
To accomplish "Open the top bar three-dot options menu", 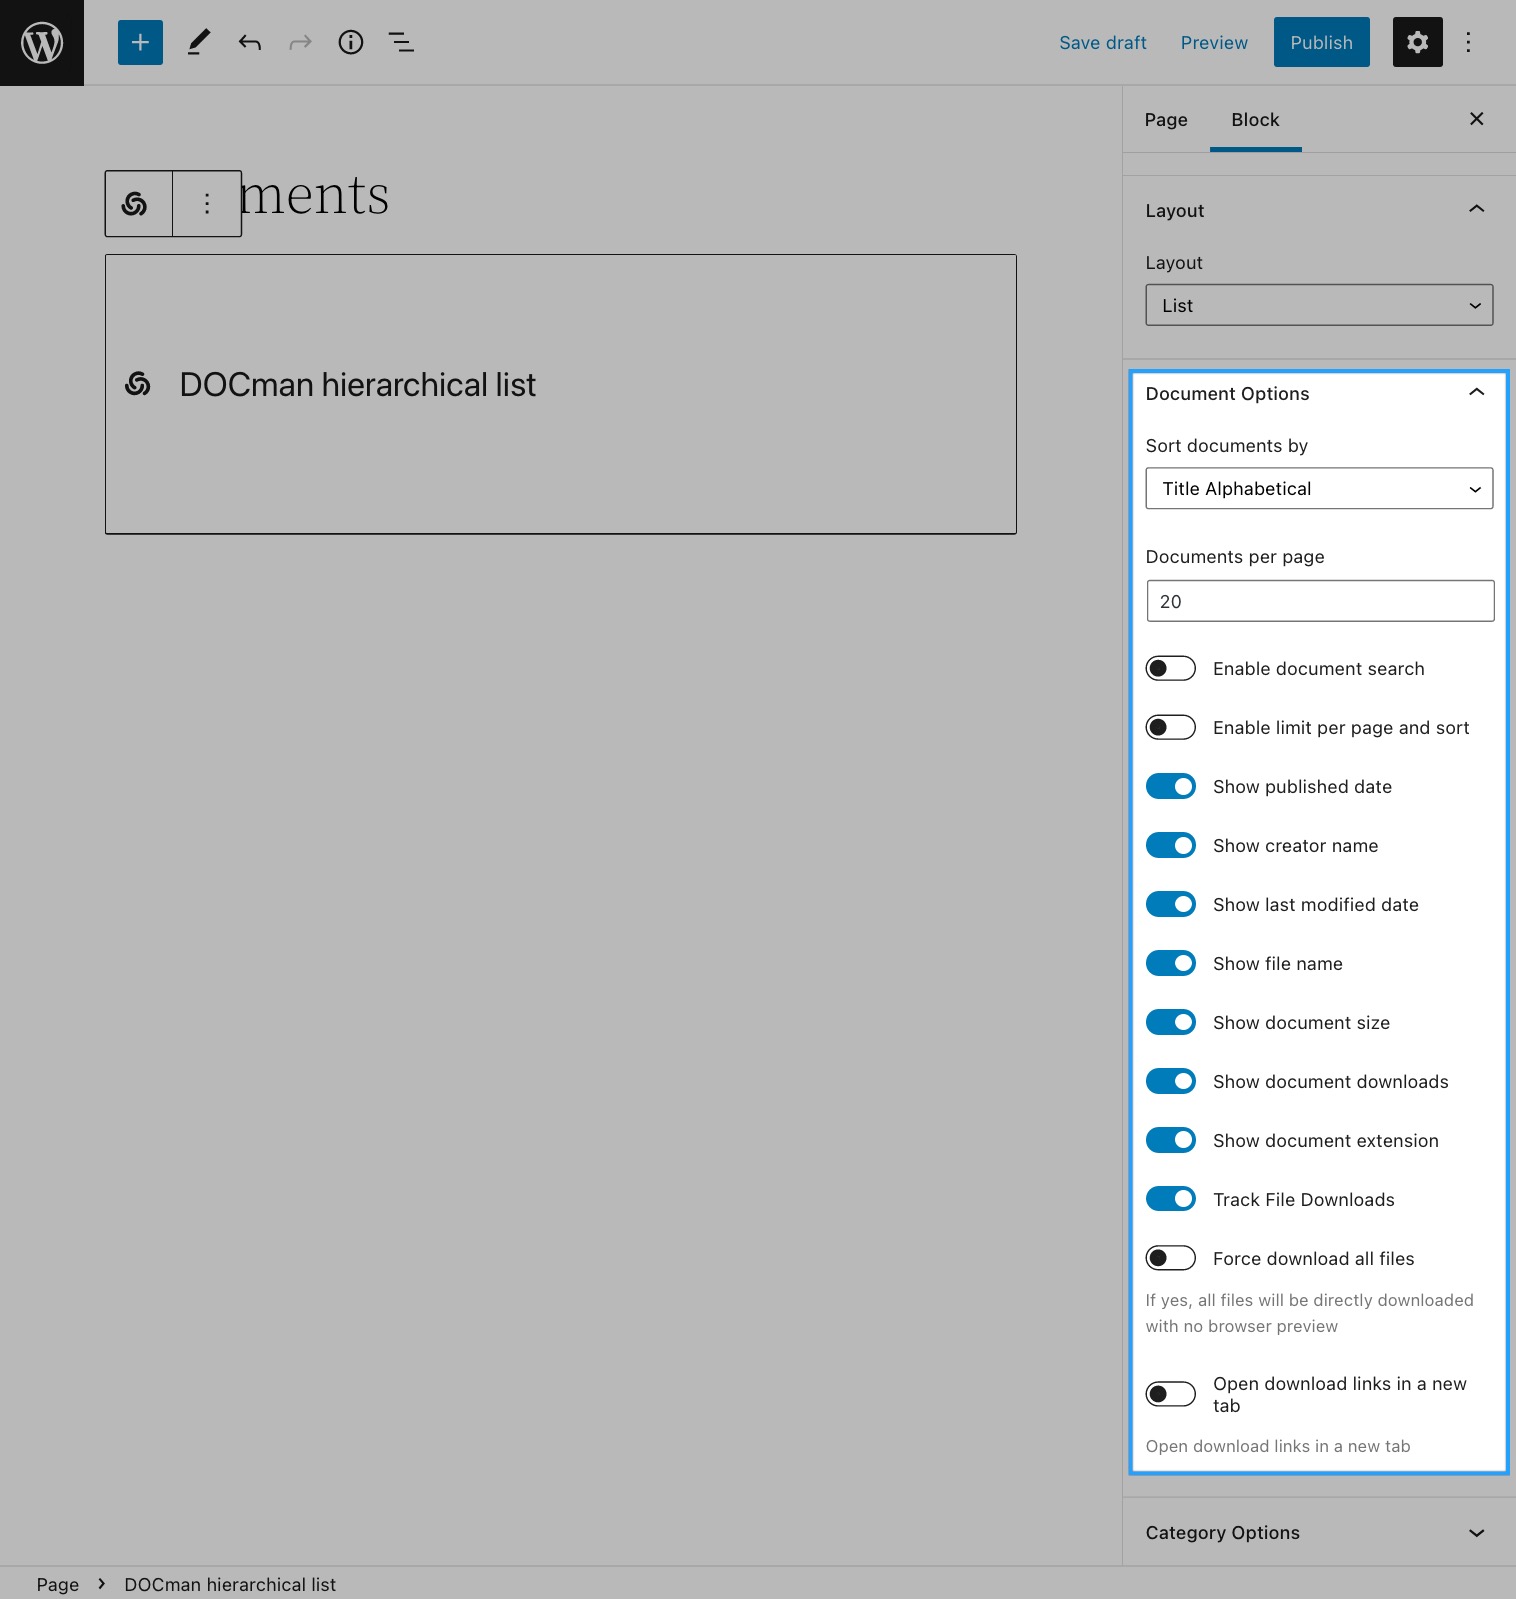I will (1468, 42).
